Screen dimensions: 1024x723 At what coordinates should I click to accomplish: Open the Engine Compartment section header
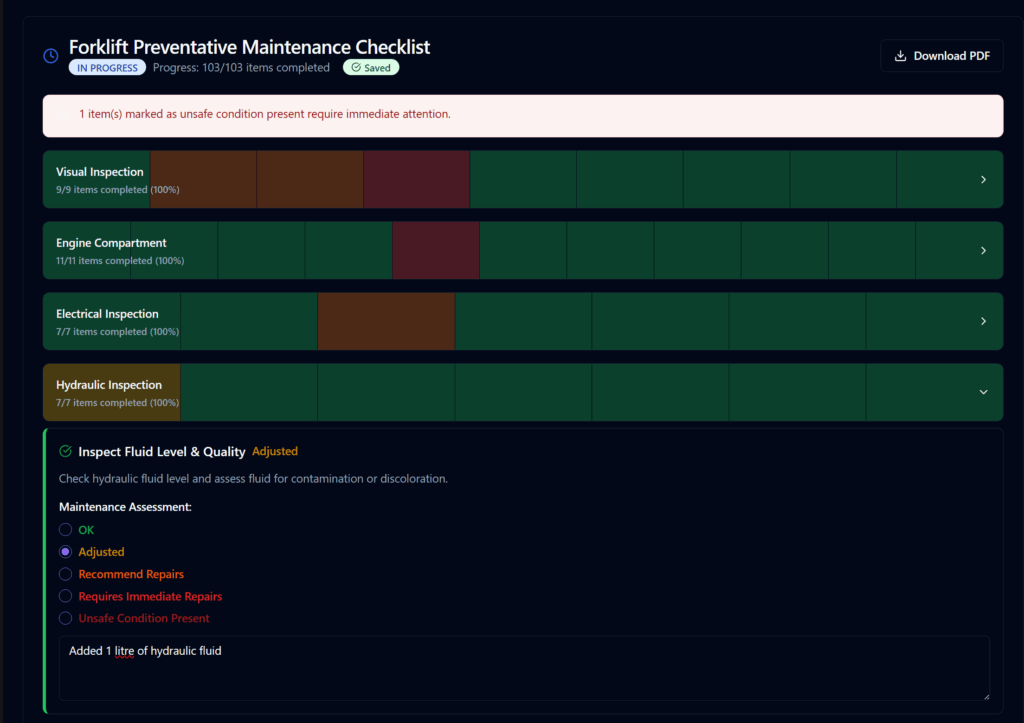[x=111, y=244]
